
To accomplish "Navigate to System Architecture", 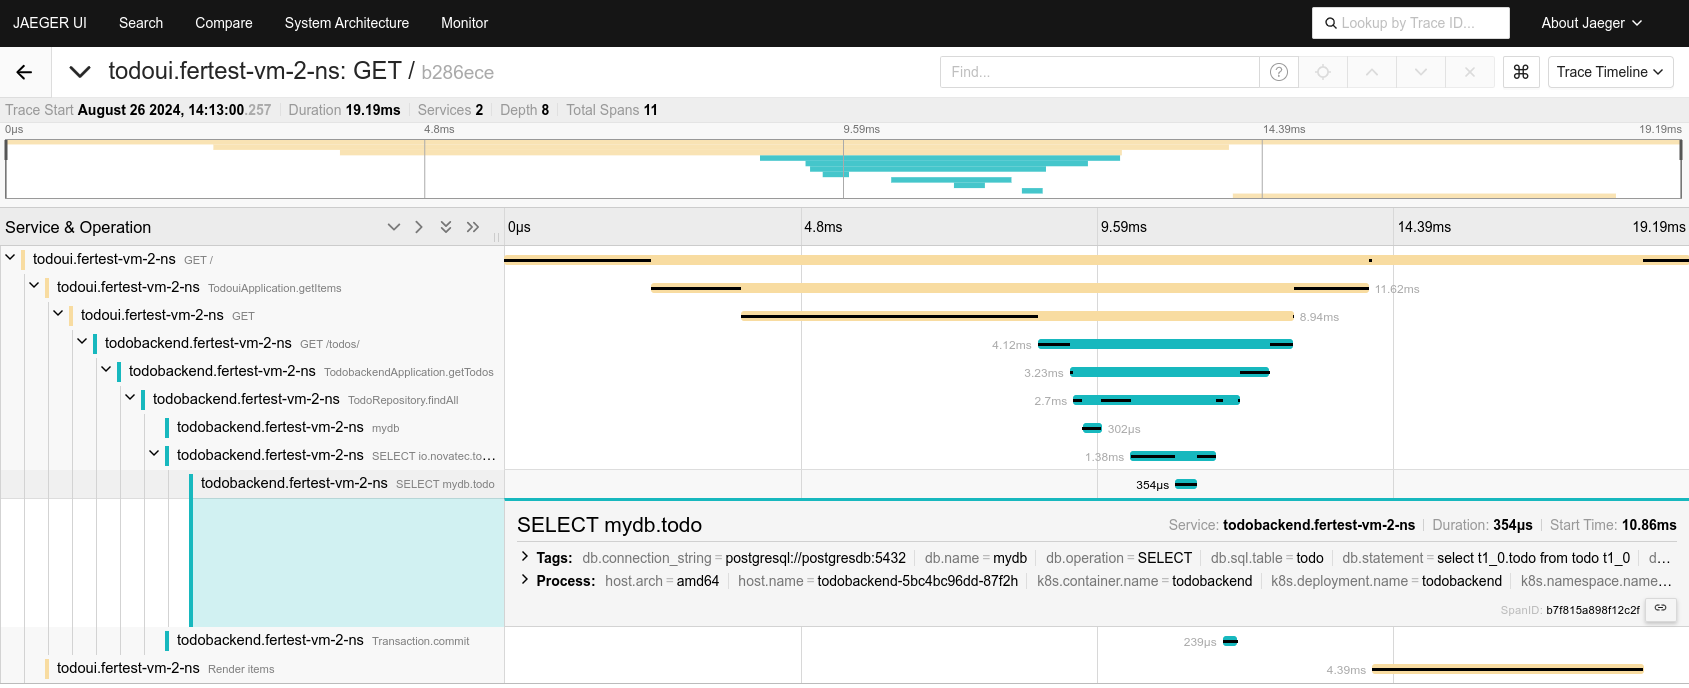I will tap(346, 23).
